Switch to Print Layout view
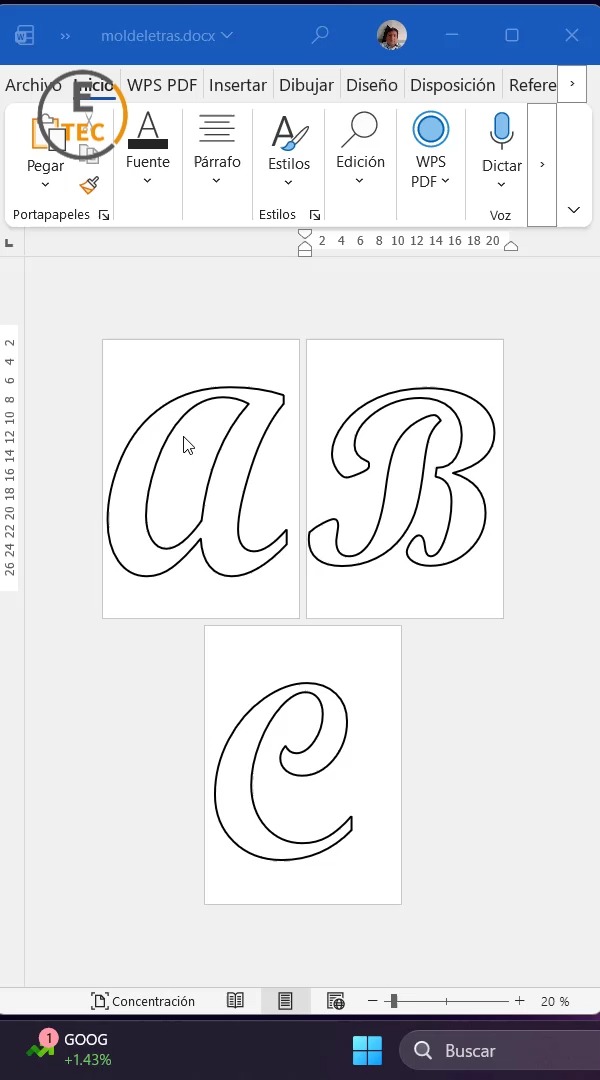The image size is (600, 1080). (x=285, y=1001)
